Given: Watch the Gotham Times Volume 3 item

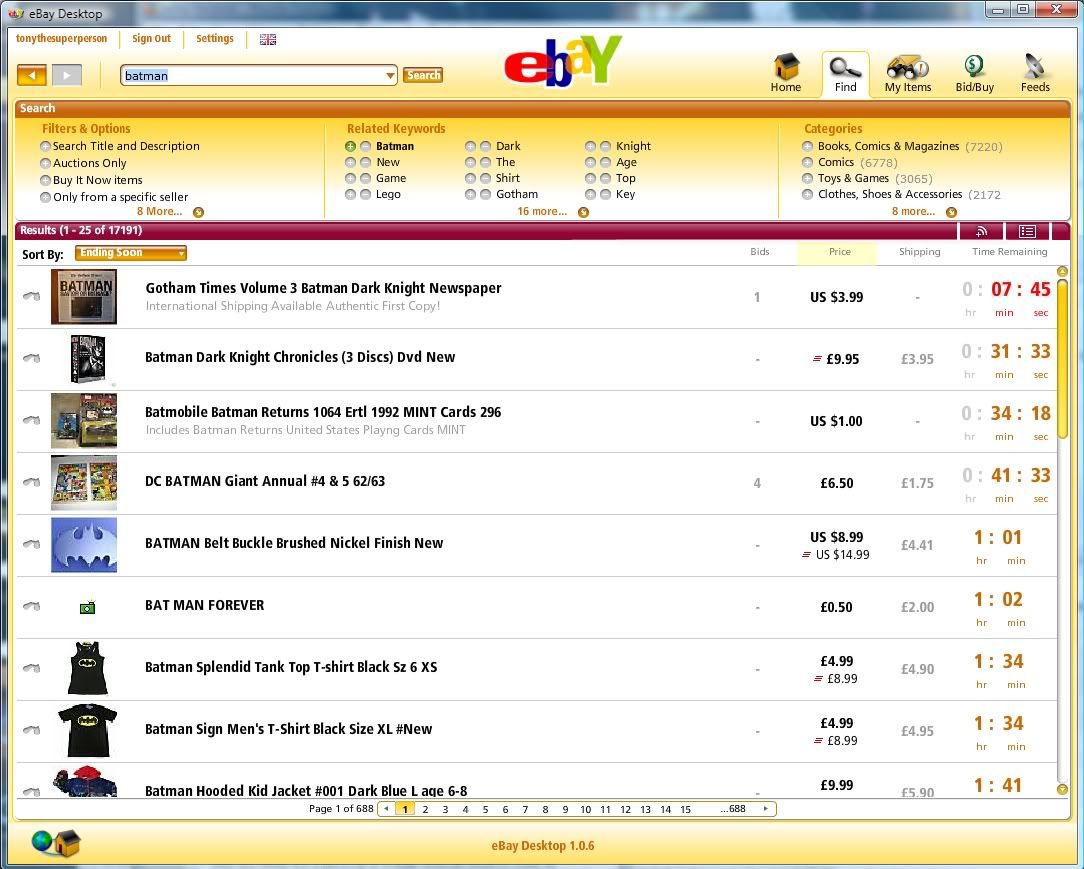Looking at the screenshot, I should point(31,296).
